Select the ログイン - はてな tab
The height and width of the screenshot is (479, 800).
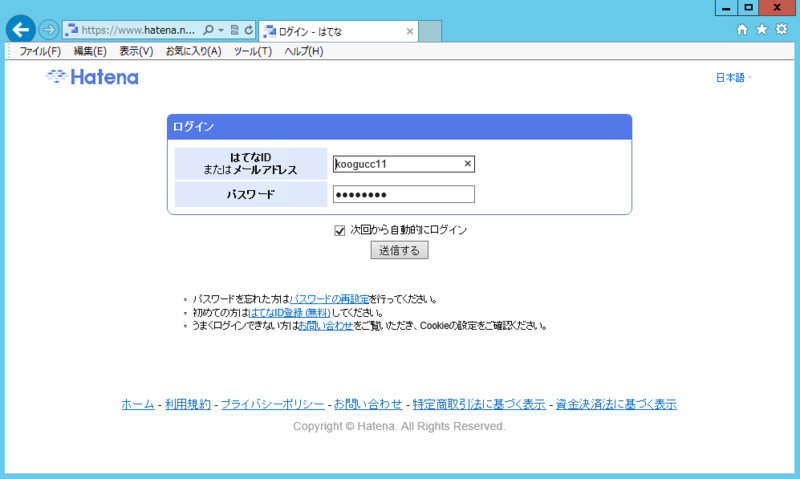click(x=338, y=32)
